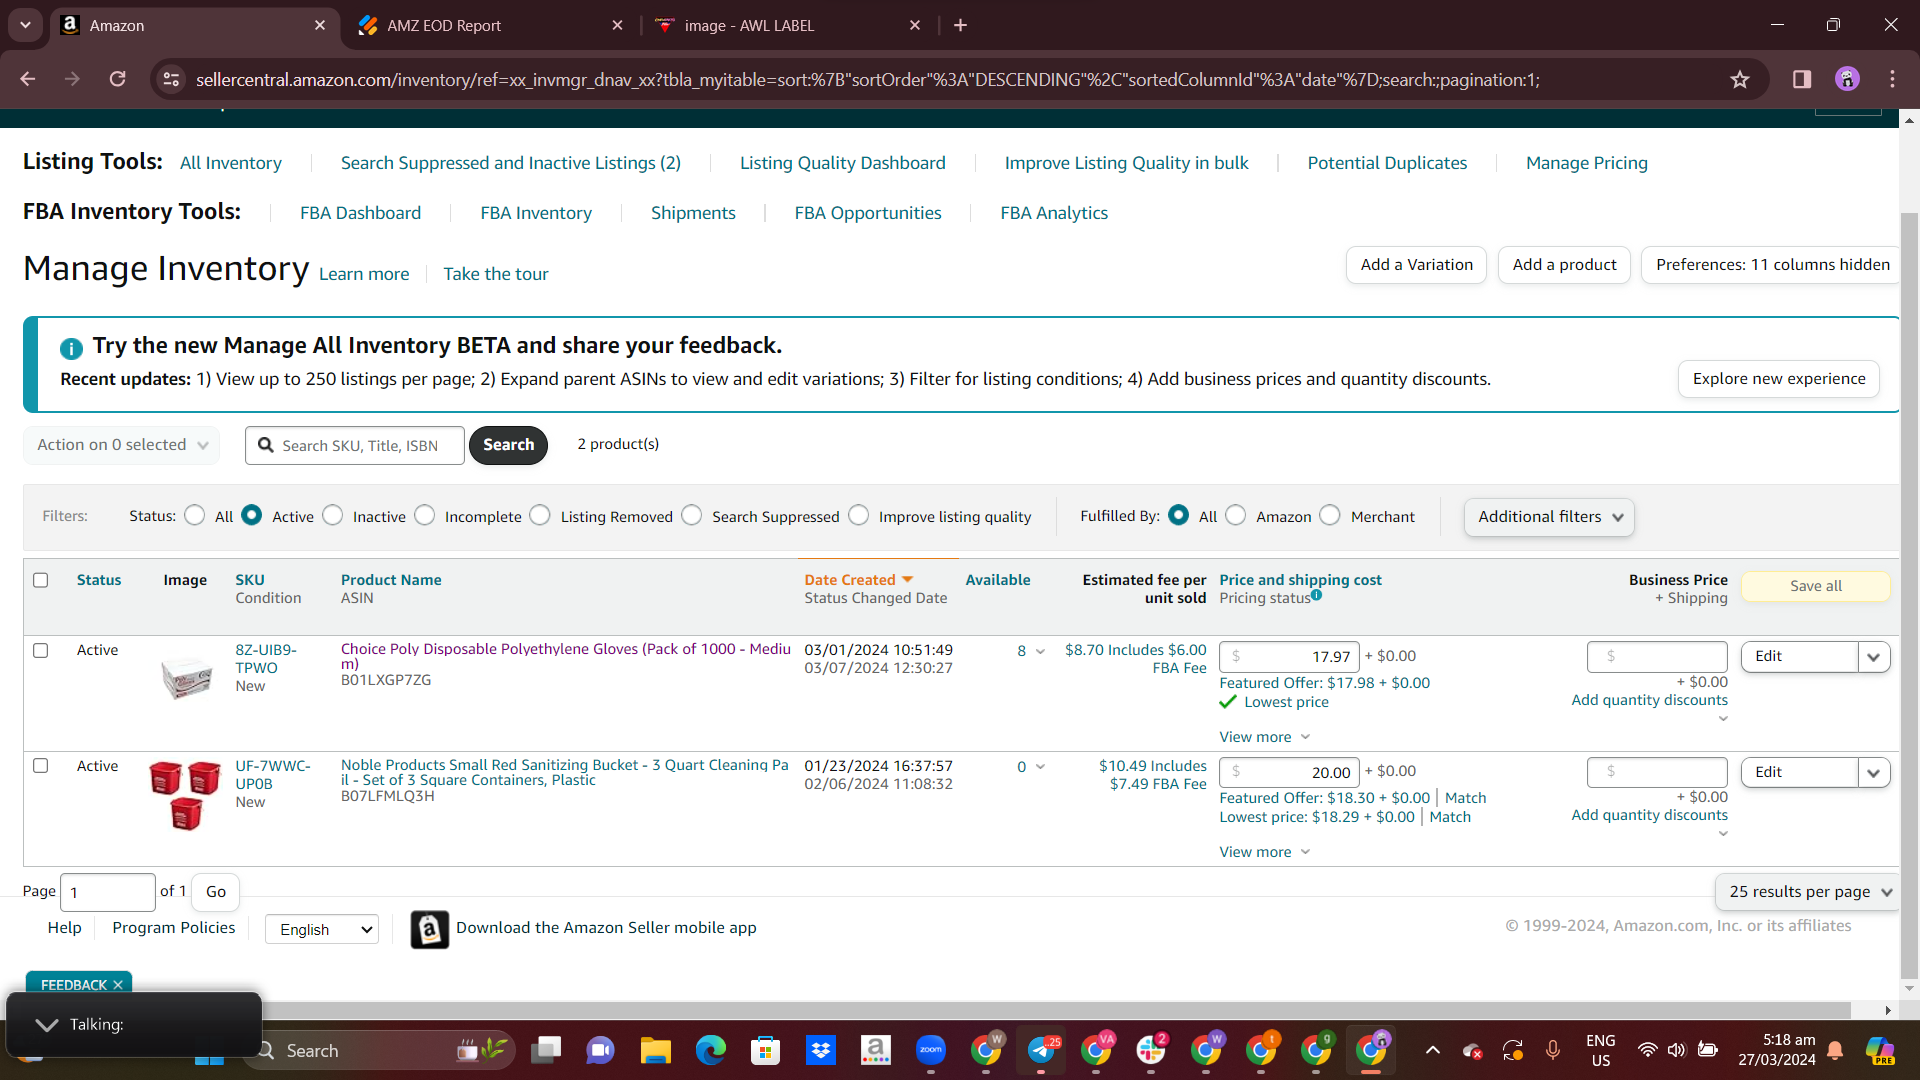This screenshot has height=1080, width=1920.
Task: Tick the select-all checkbox in table header
Action: point(41,580)
